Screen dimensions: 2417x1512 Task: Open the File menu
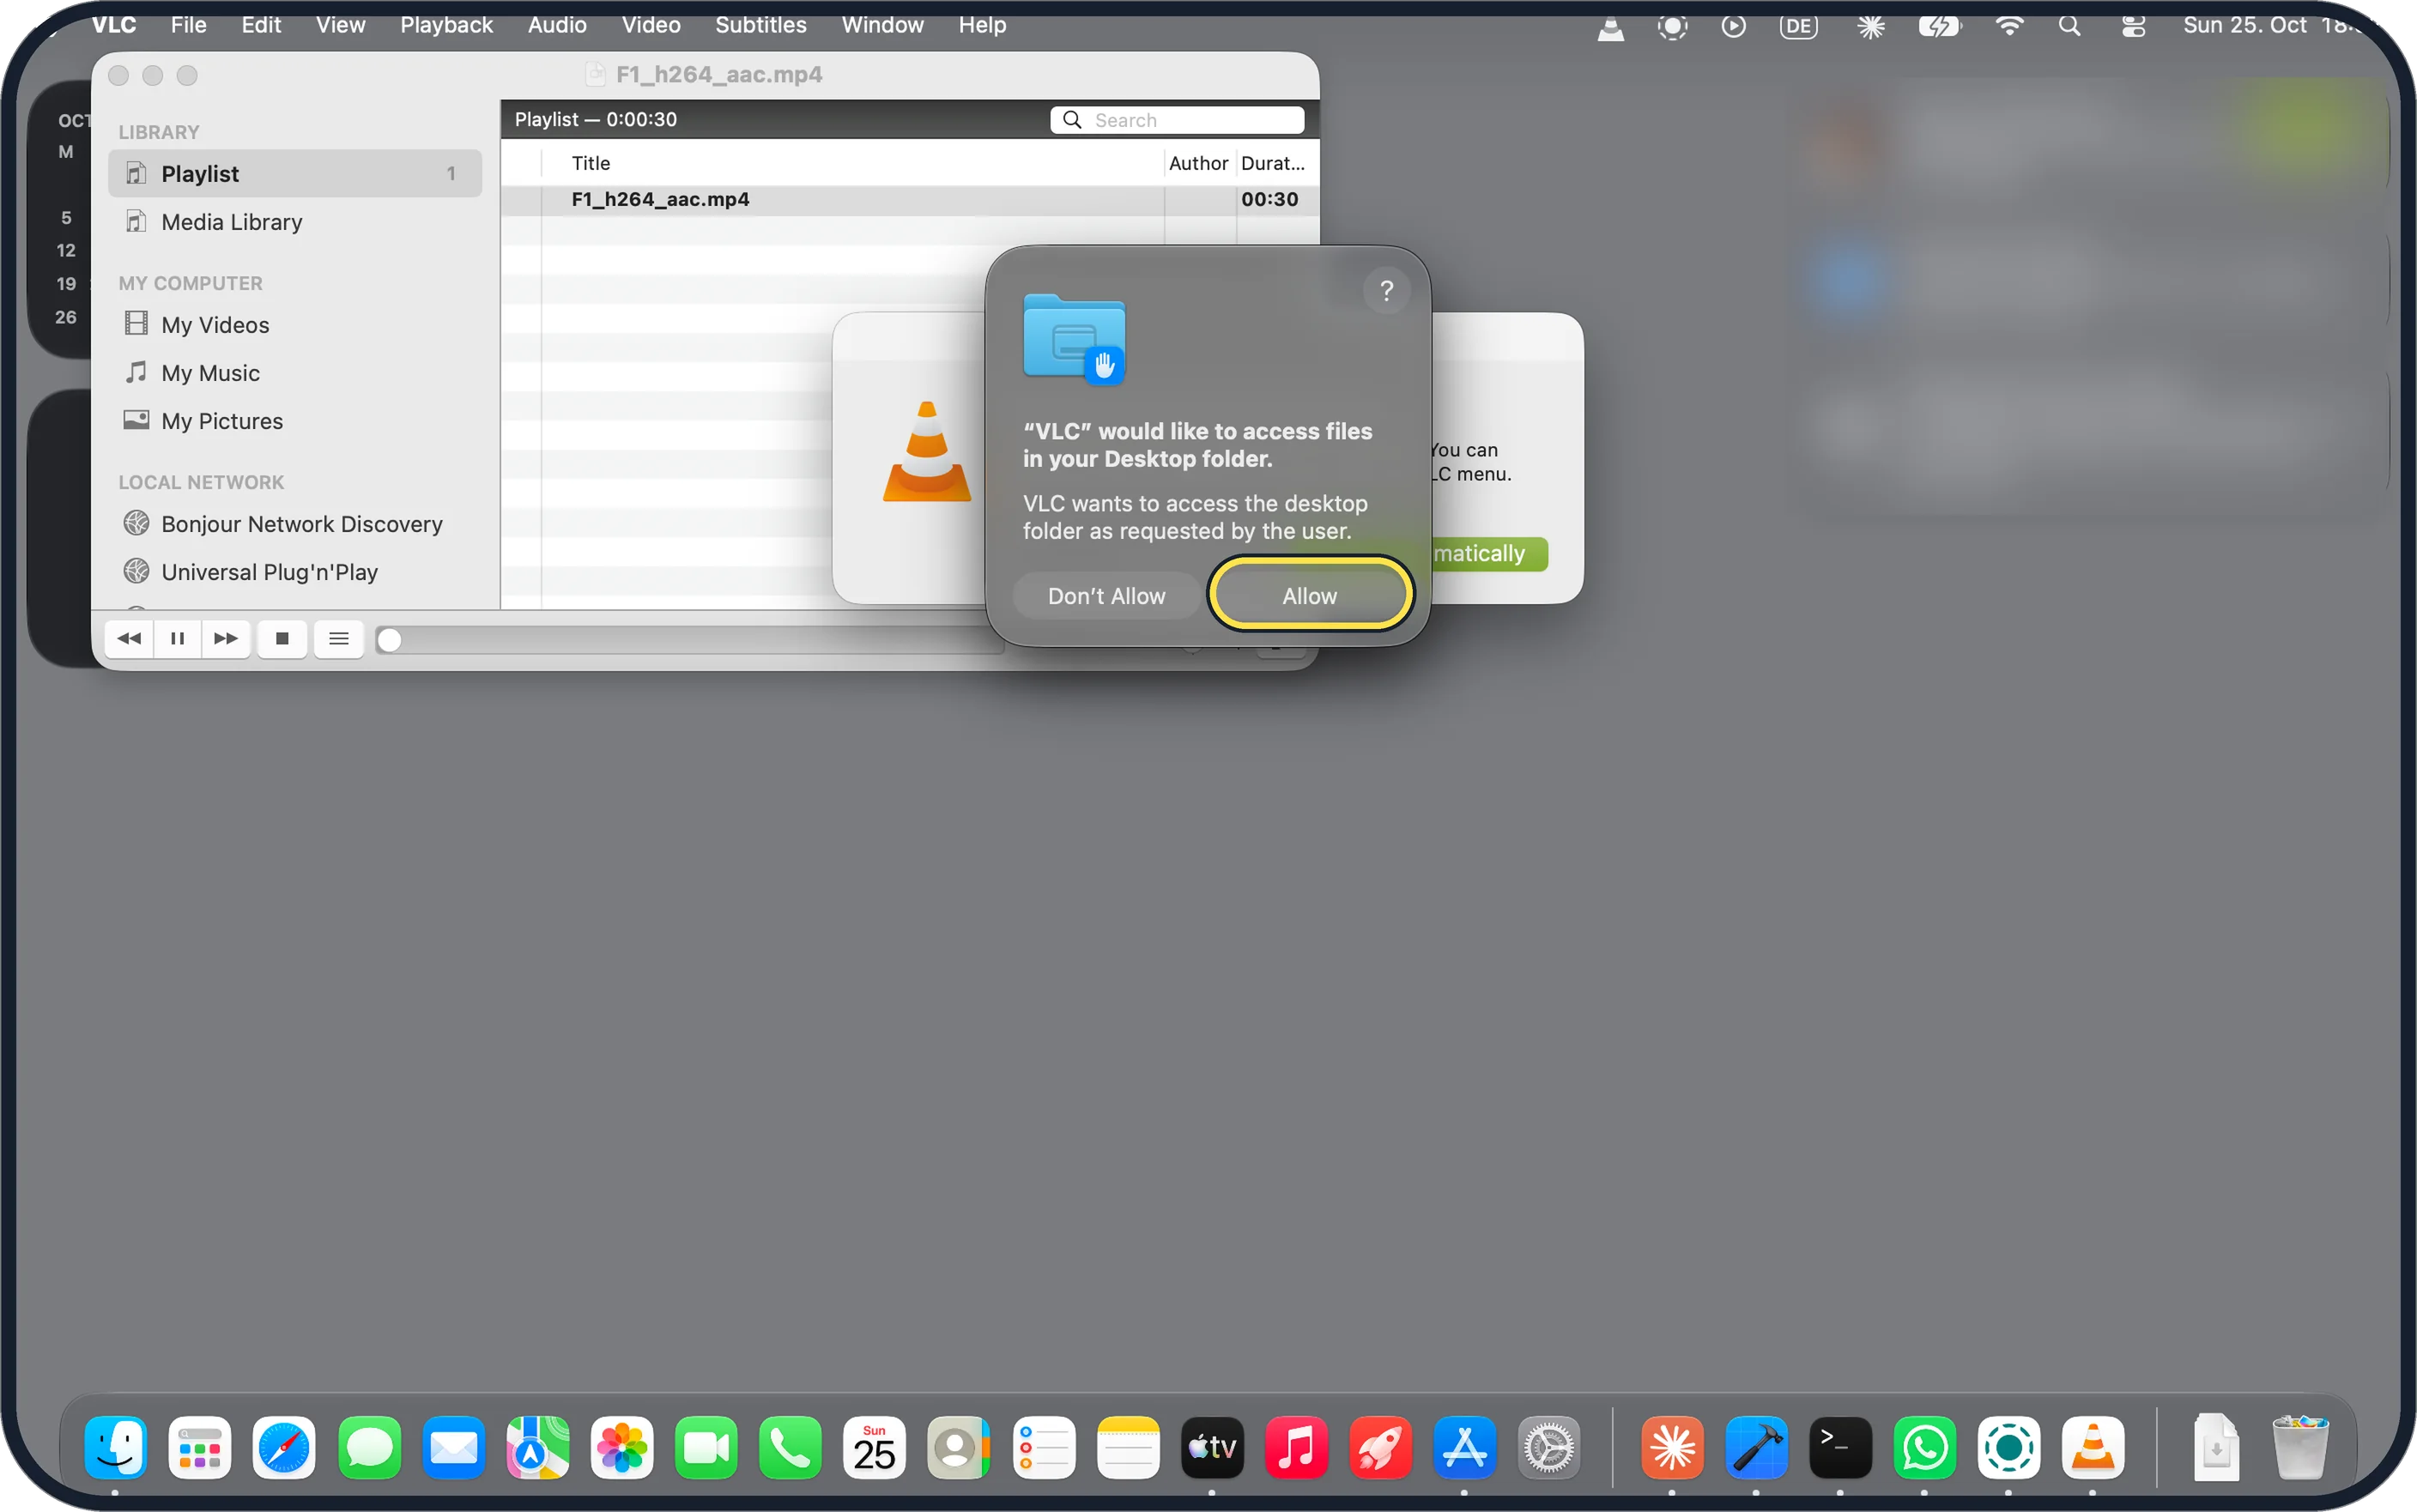coord(188,25)
